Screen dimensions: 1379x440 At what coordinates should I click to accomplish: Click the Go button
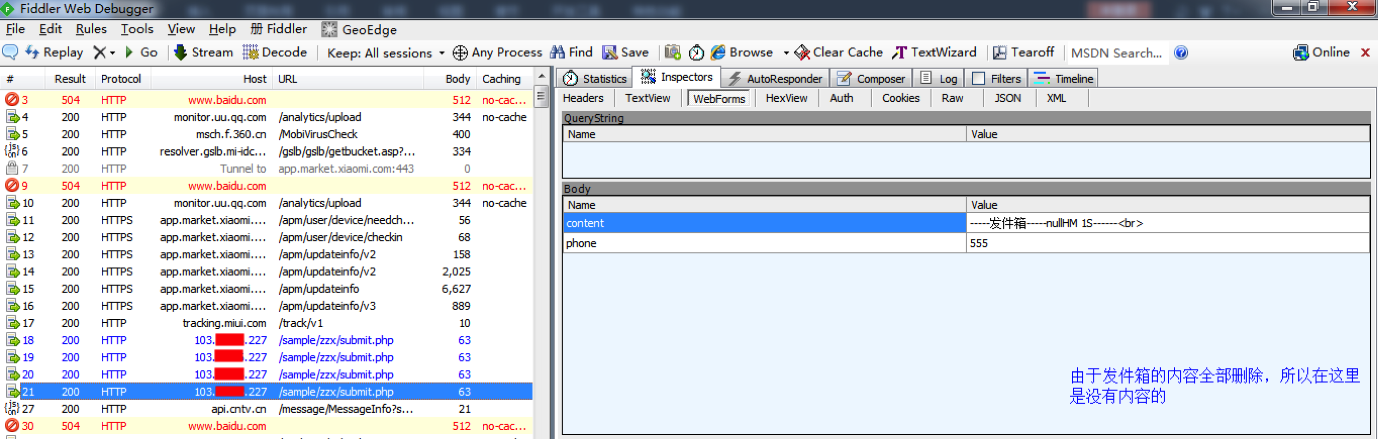(141, 53)
